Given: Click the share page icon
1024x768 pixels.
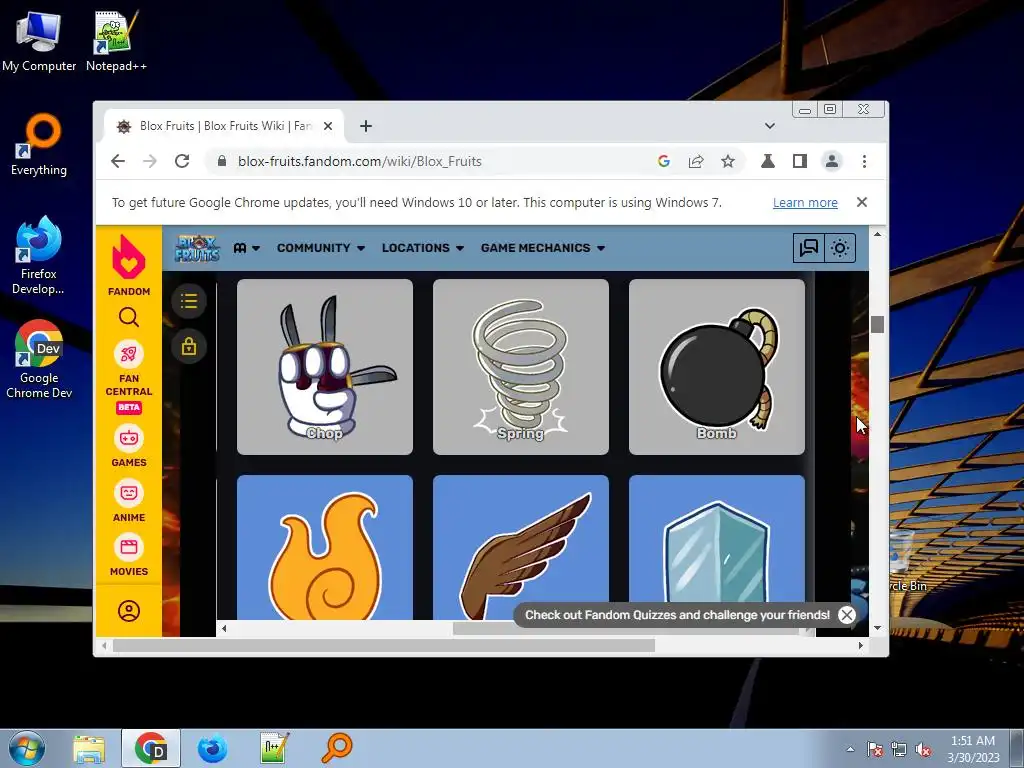Looking at the screenshot, I should 696,161.
